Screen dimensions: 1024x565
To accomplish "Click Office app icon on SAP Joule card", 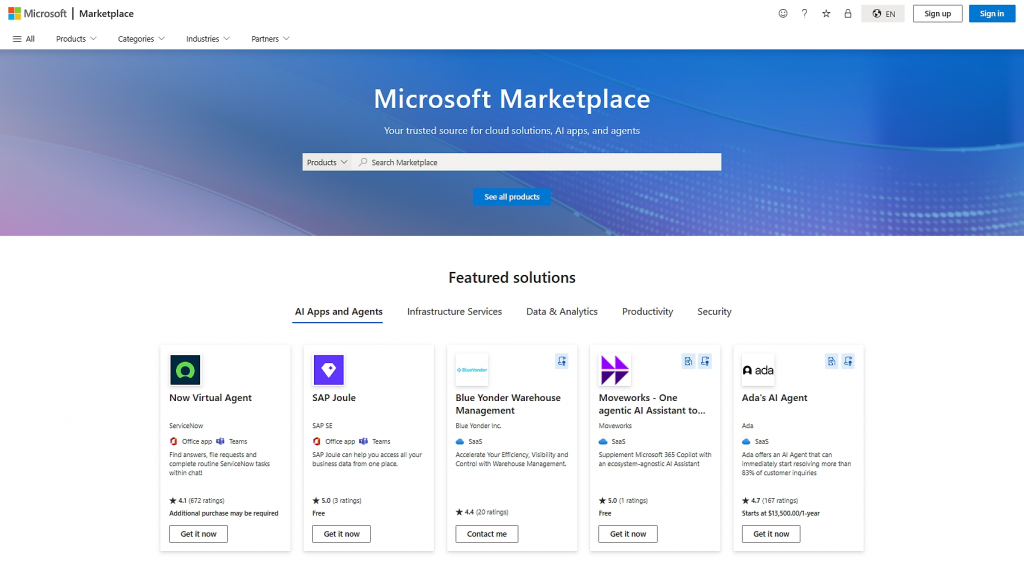I will (x=317, y=442).
